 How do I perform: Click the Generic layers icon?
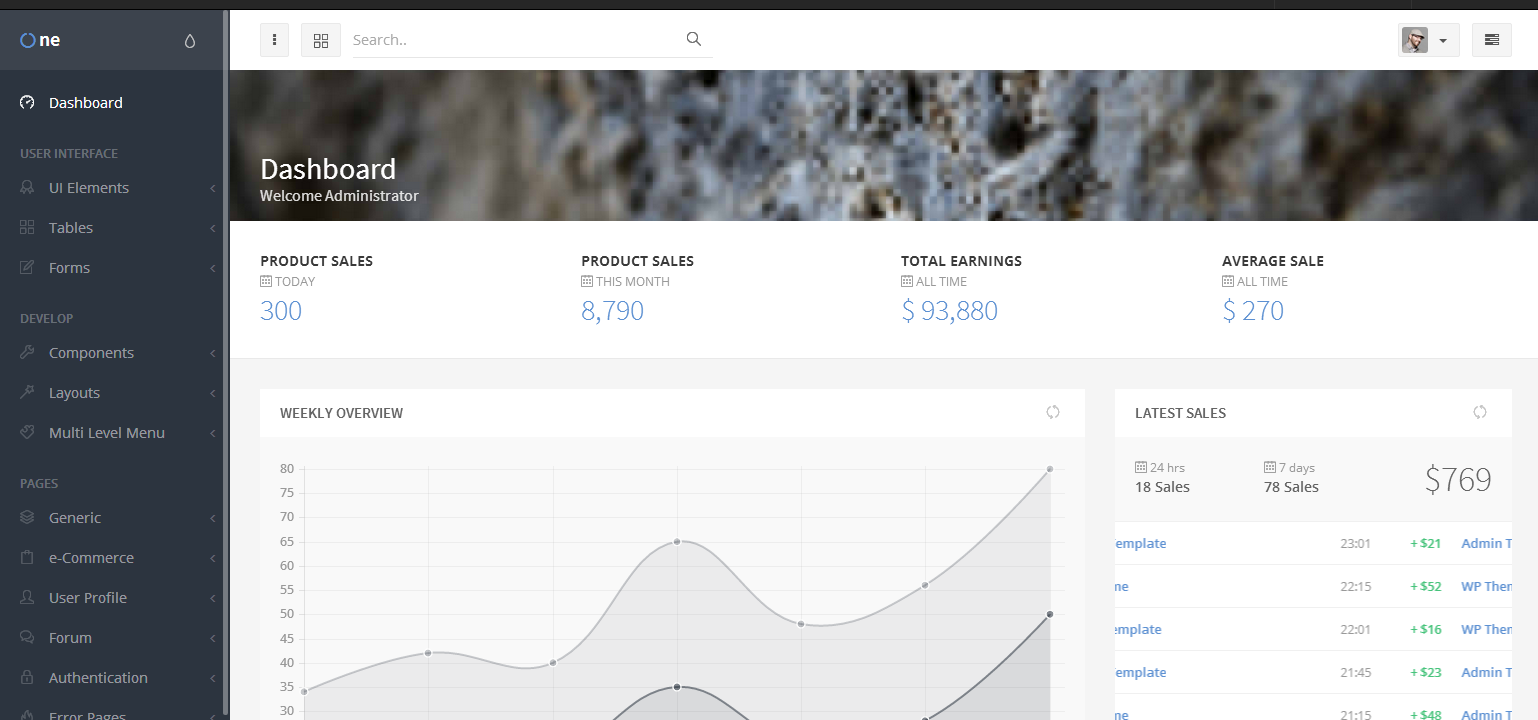tap(27, 518)
